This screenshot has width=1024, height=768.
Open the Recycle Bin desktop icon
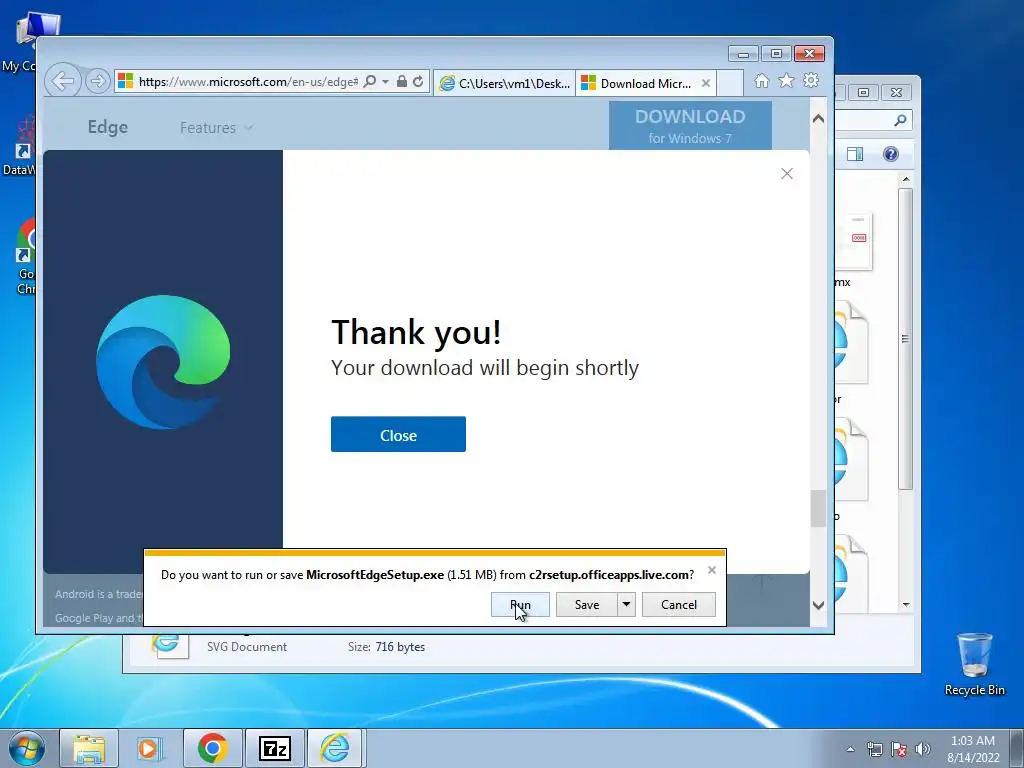(x=974, y=664)
